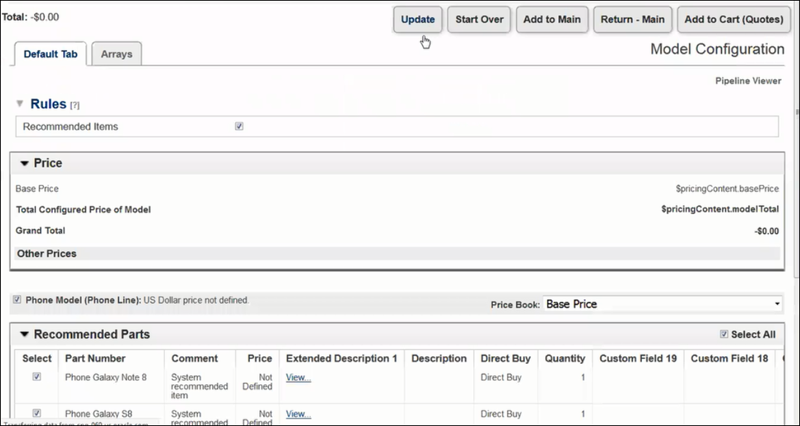
Task: Open the Pipeline Viewer link
Action: pyautogui.click(x=748, y=78)
